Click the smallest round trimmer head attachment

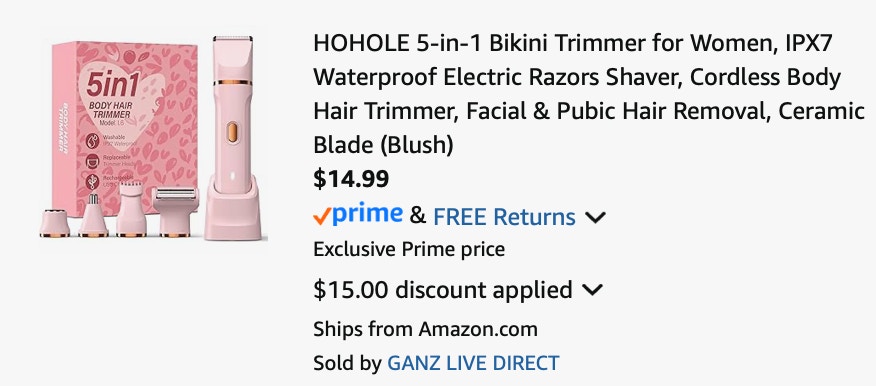pos(55,223)
